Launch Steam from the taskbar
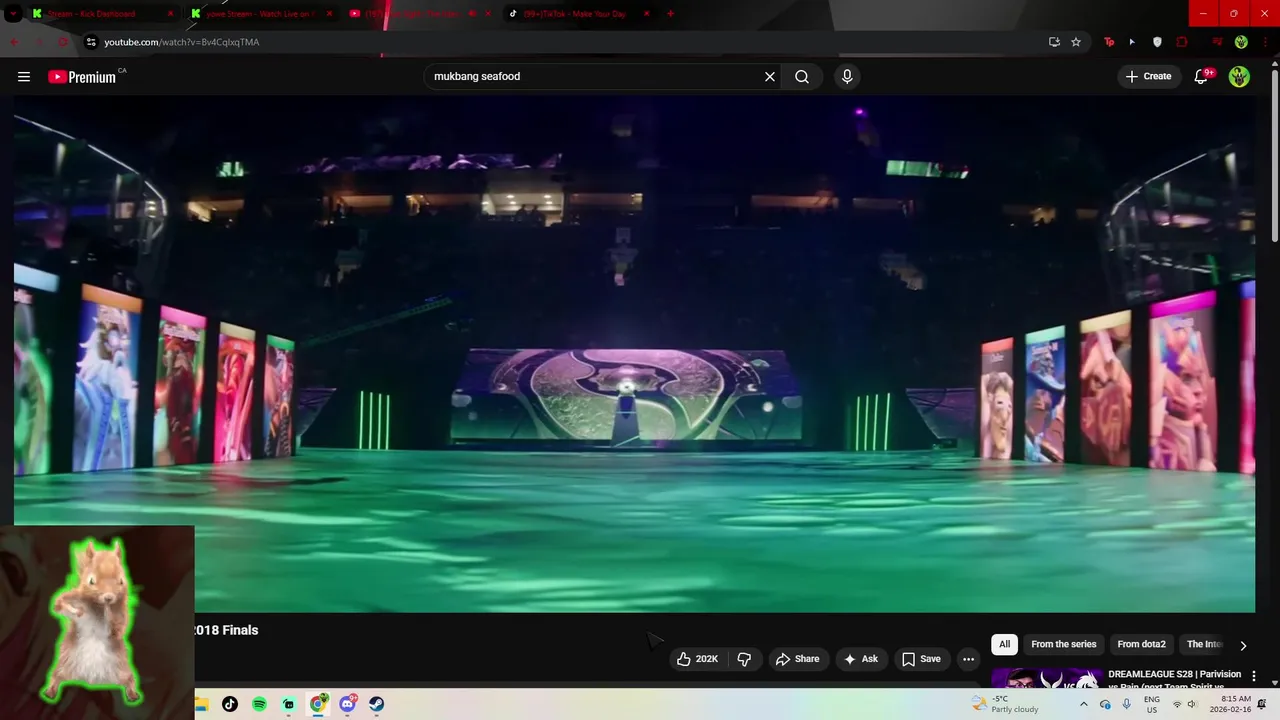1280x720 pixels. coord(377,704)
